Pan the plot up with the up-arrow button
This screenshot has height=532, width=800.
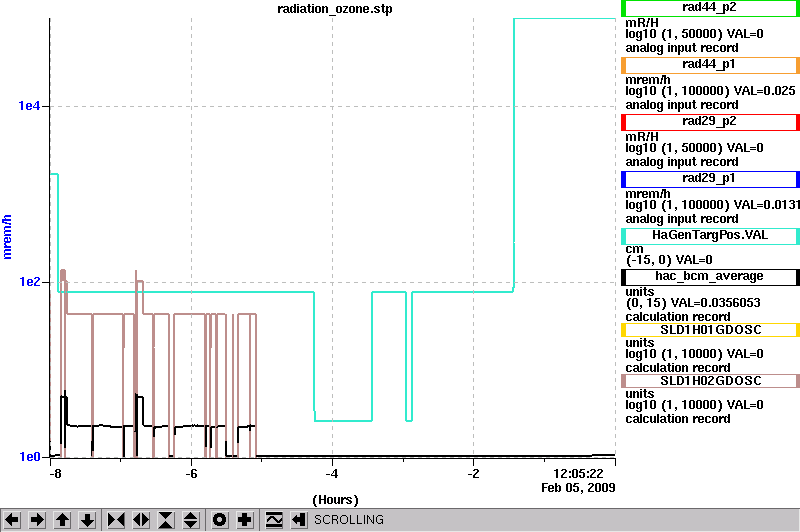(62, 520)
